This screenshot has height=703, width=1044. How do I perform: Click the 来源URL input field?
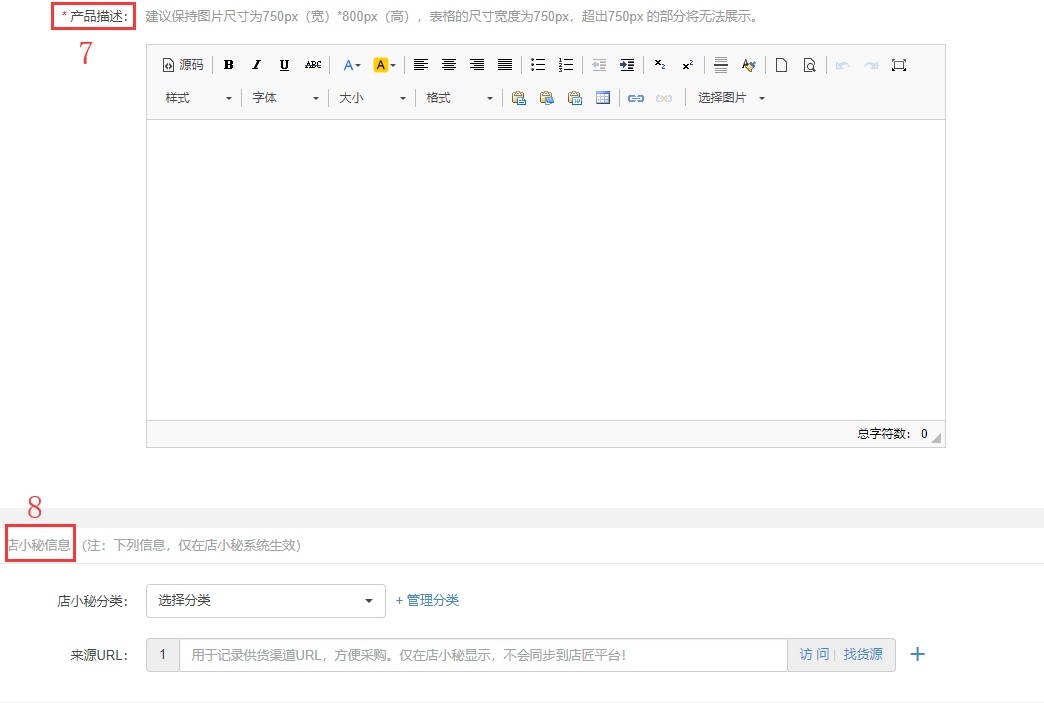click(x=483, y=655)
